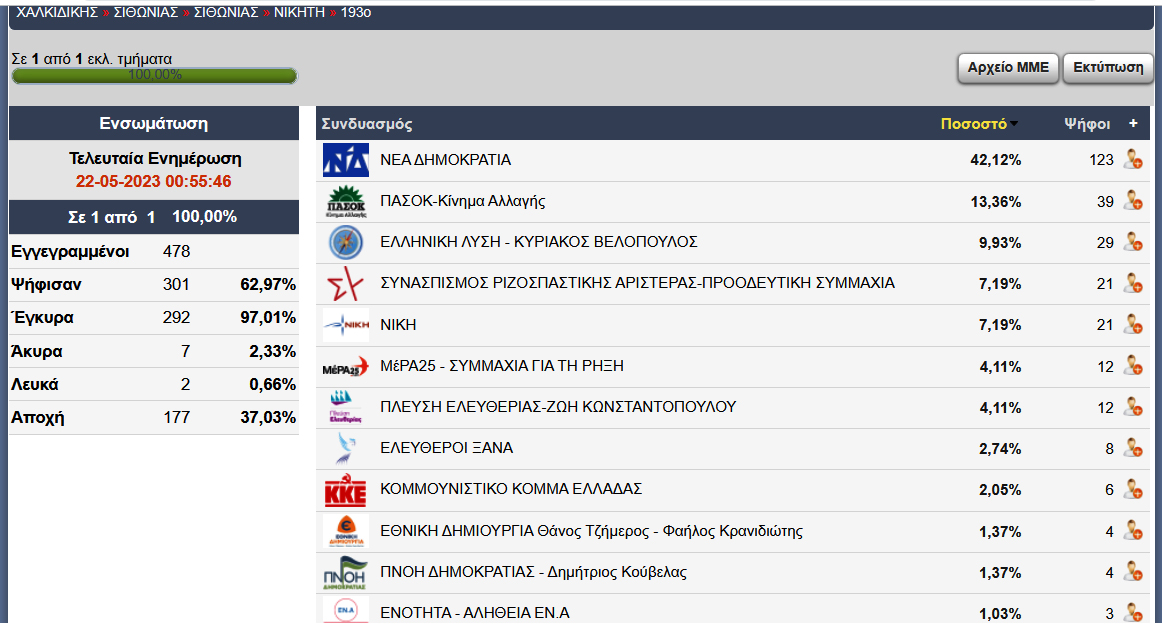This screenshot has height=626, width=1162.
Task: Select ΜέΡΑ25 - ΣΥΜΜΑΧΙΑ ΓΙΑ ΤΗ ΡΗΞΗ name
Action: (x=502, y=366)
